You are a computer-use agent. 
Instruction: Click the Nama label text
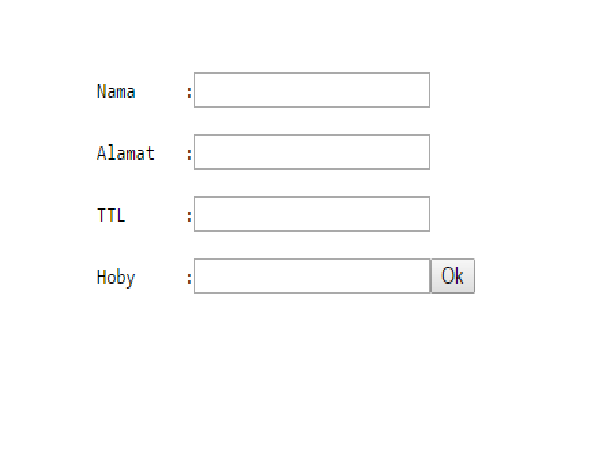tap(116, 92)
